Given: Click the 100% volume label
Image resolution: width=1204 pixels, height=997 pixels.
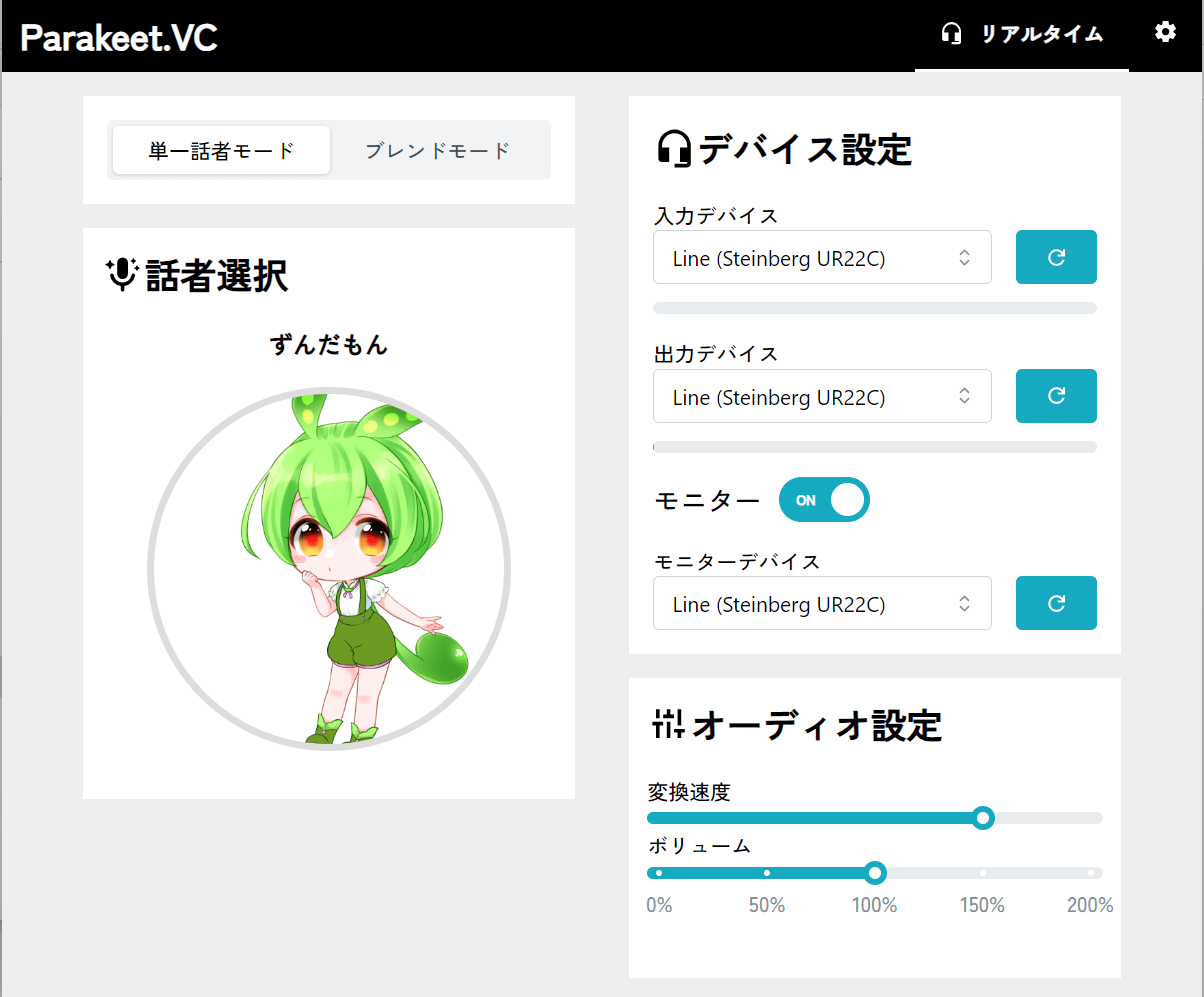Looking at the screenshot, I should (875, 906).
